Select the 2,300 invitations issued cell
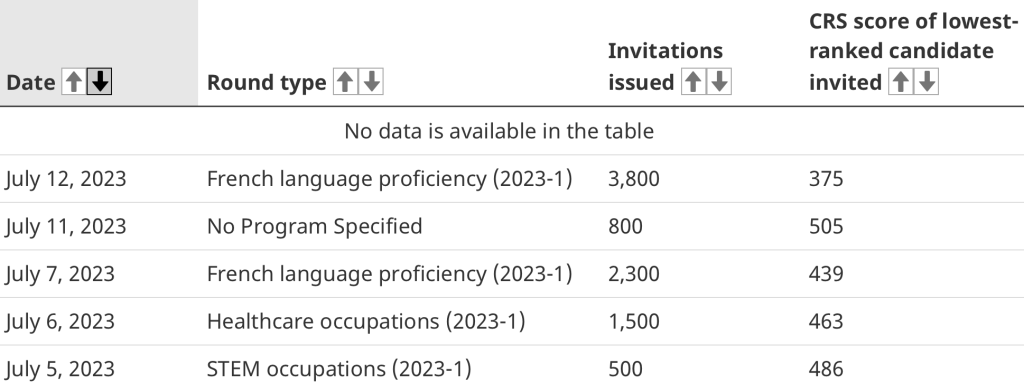 tap(633, 274)
